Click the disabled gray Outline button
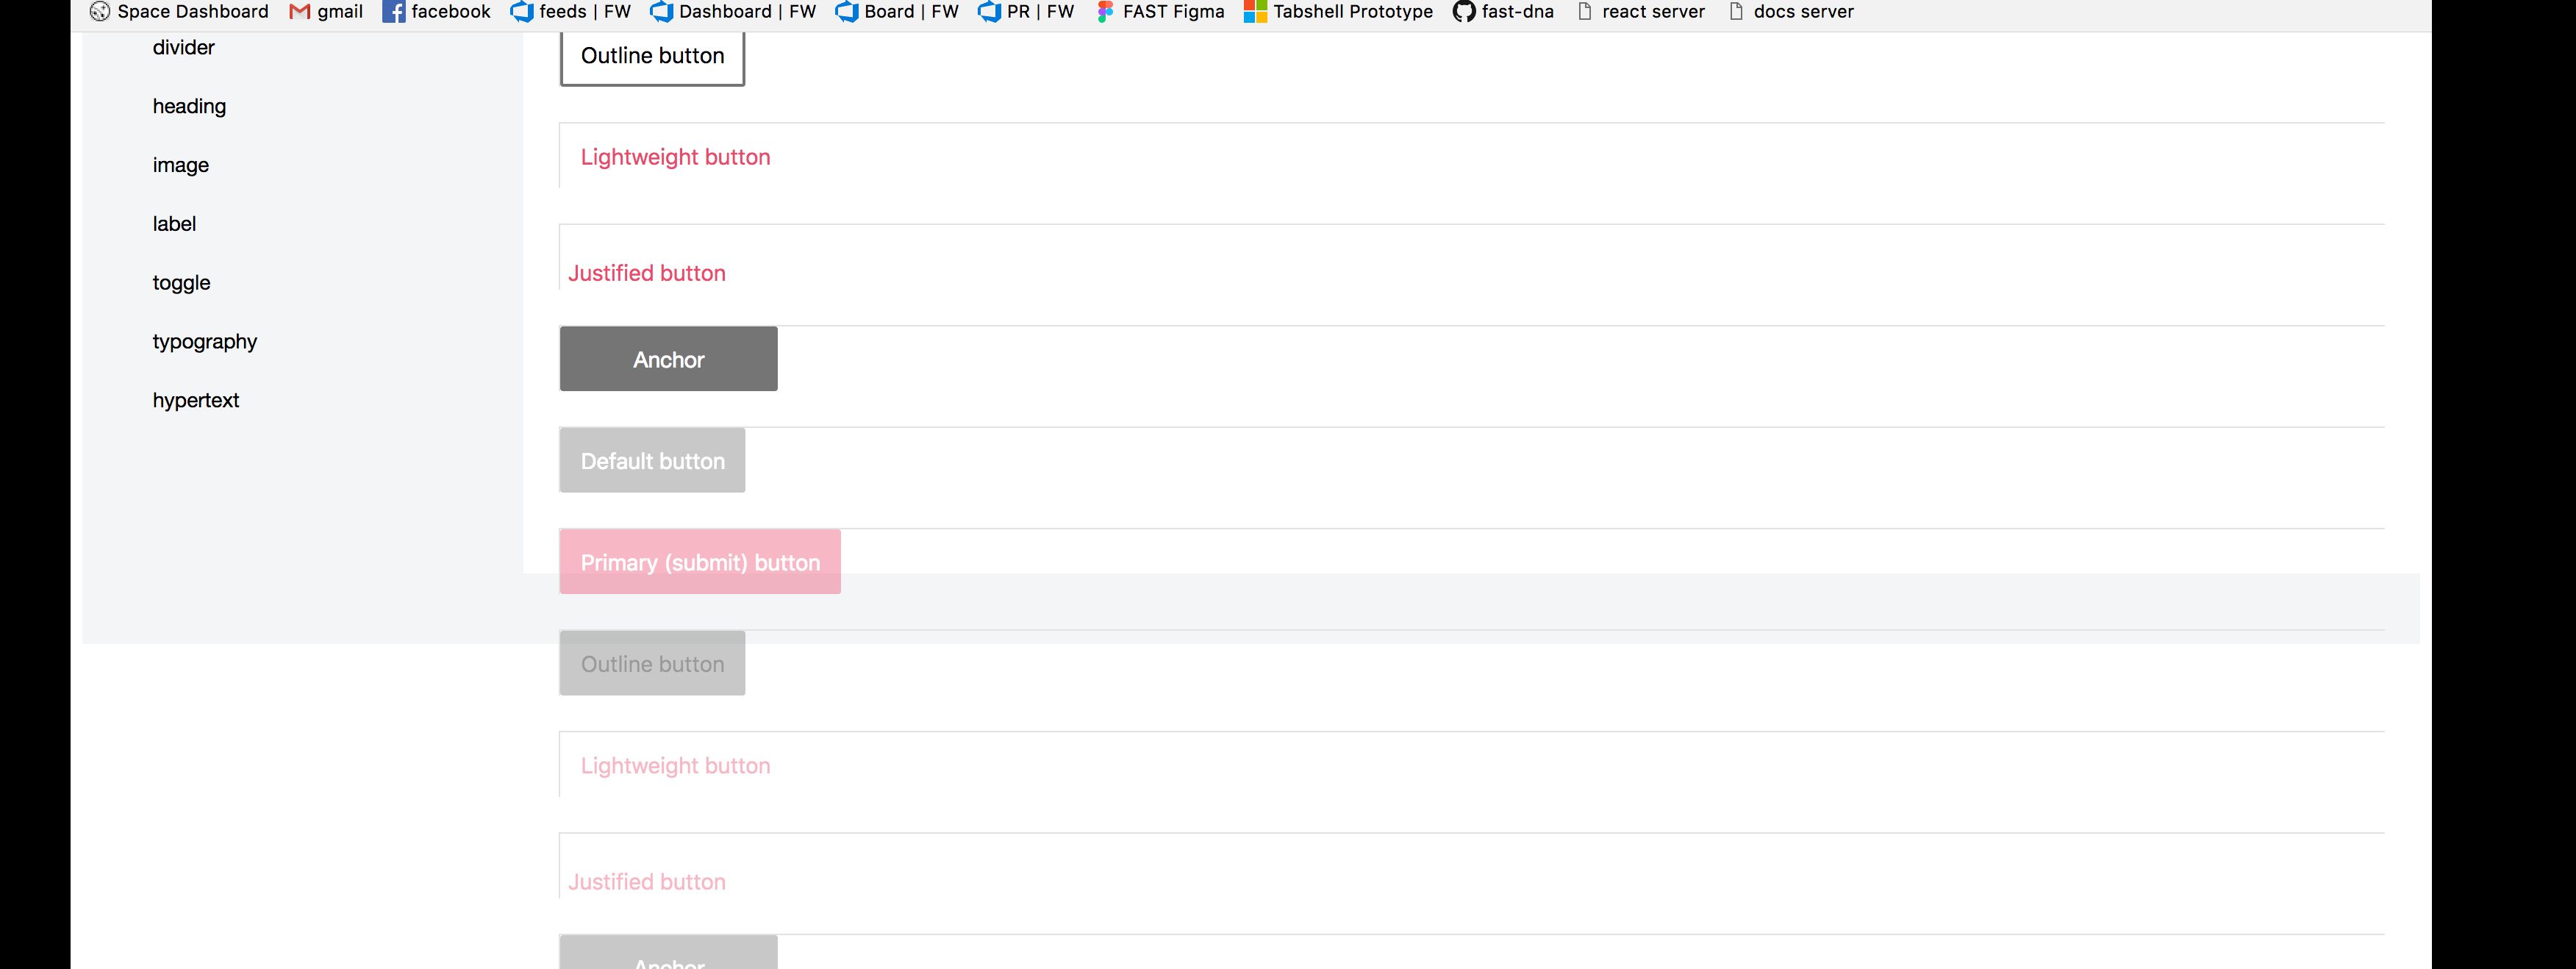 [652, 664]
